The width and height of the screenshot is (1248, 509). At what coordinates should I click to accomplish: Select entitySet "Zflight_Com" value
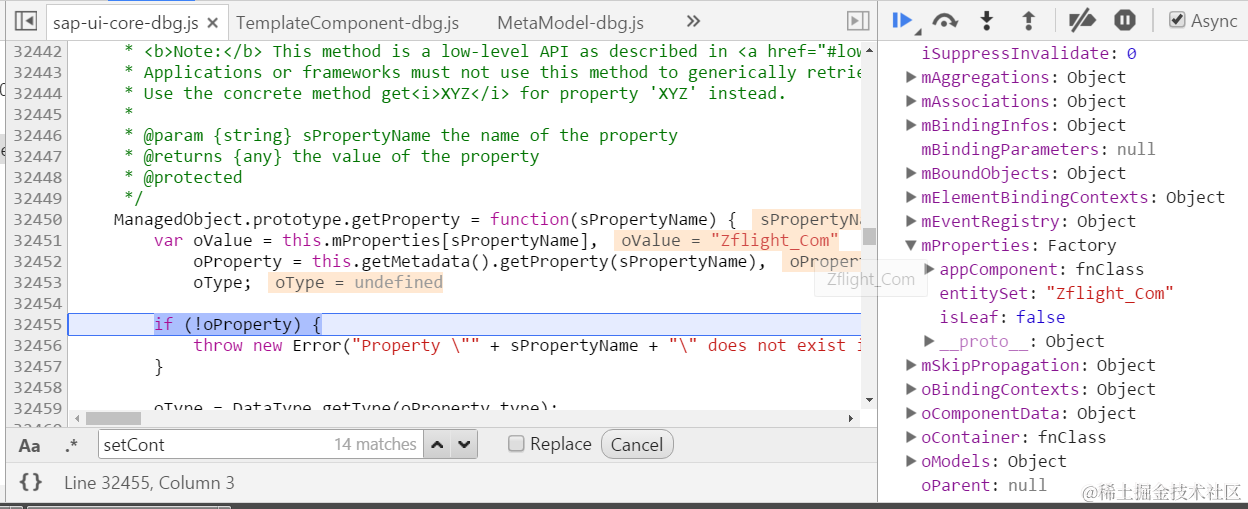point(1109,293)
